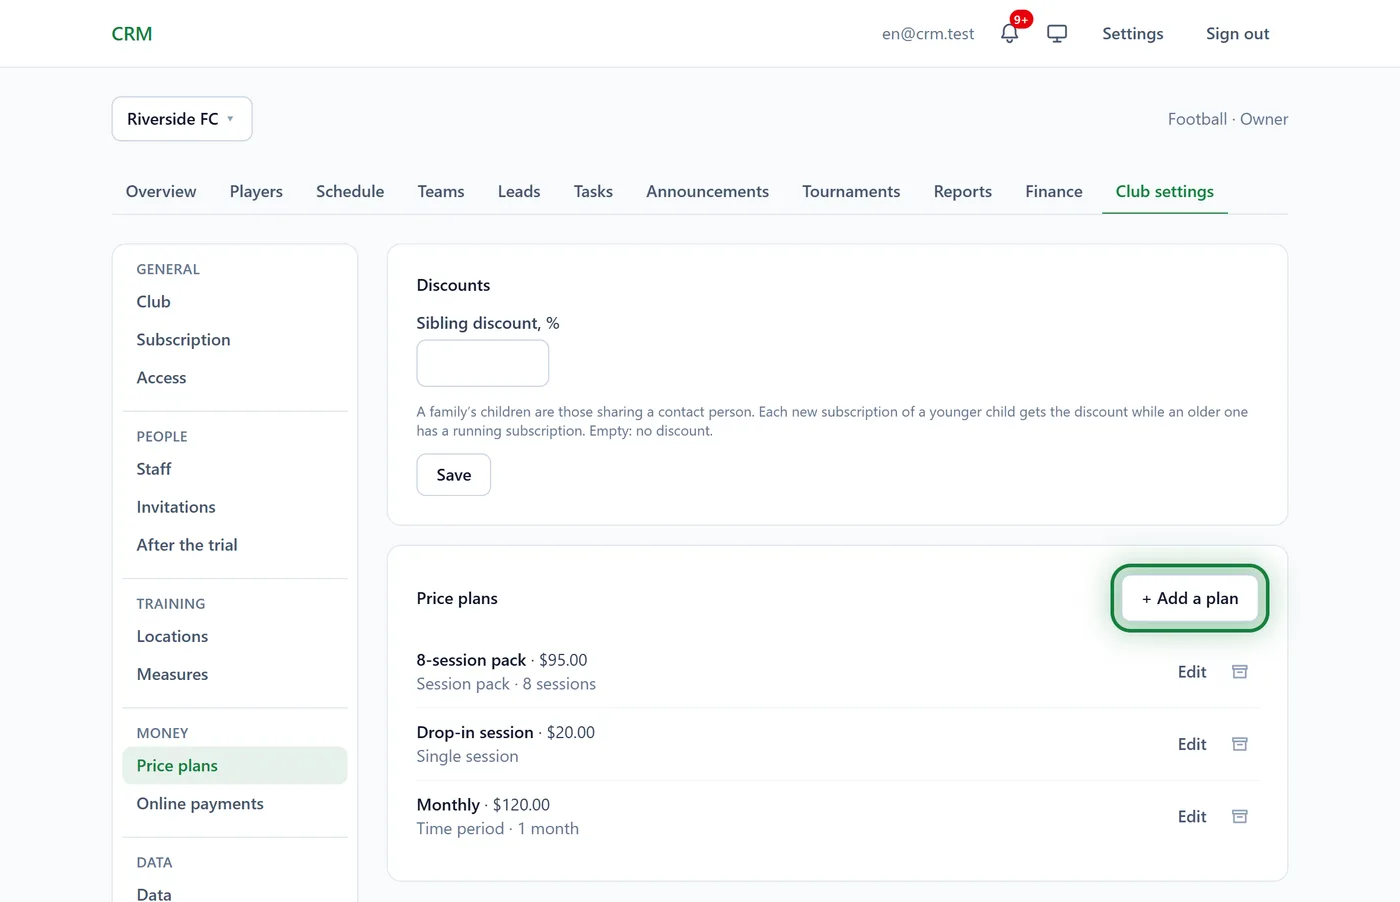Open the Schedule tab
The height and width of the screenshot is (902, 1400).
point(350,191)
